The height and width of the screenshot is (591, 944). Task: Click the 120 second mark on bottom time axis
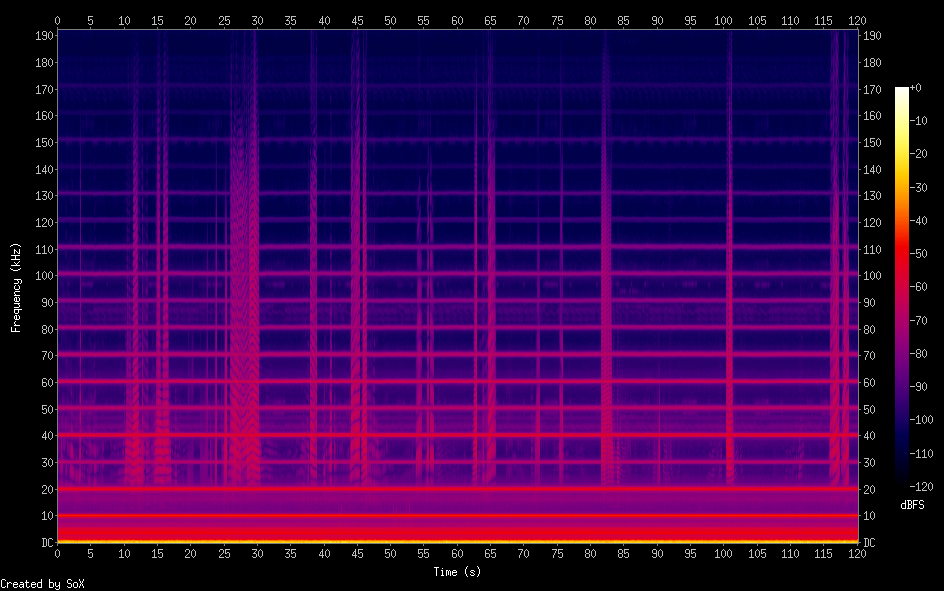coord(857,552)
